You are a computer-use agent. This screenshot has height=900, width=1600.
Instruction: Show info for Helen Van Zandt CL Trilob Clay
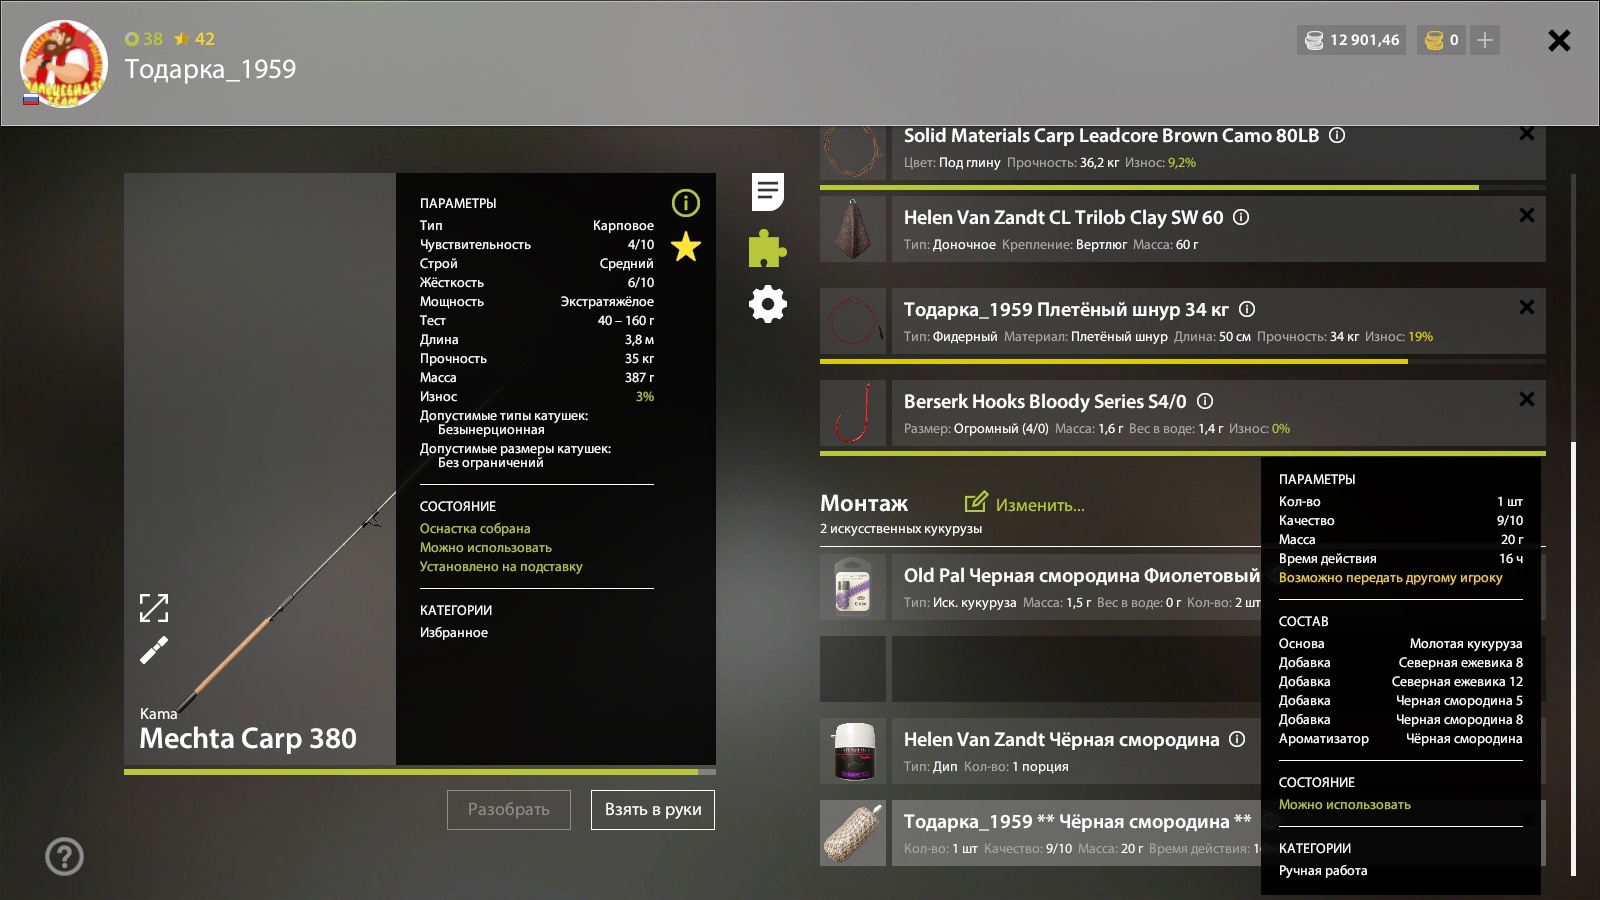[1241, 217]
